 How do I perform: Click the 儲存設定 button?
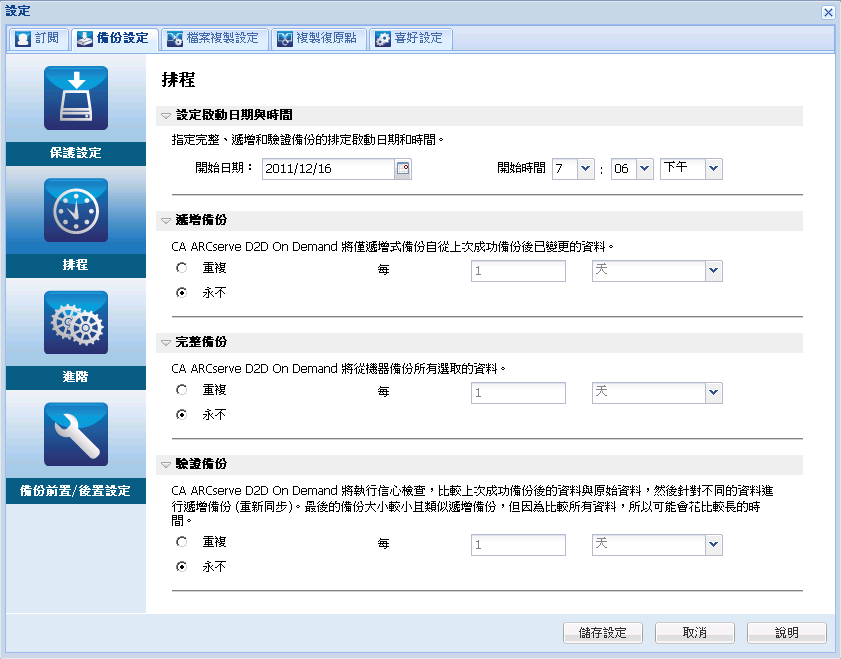(x=603, y=633)
